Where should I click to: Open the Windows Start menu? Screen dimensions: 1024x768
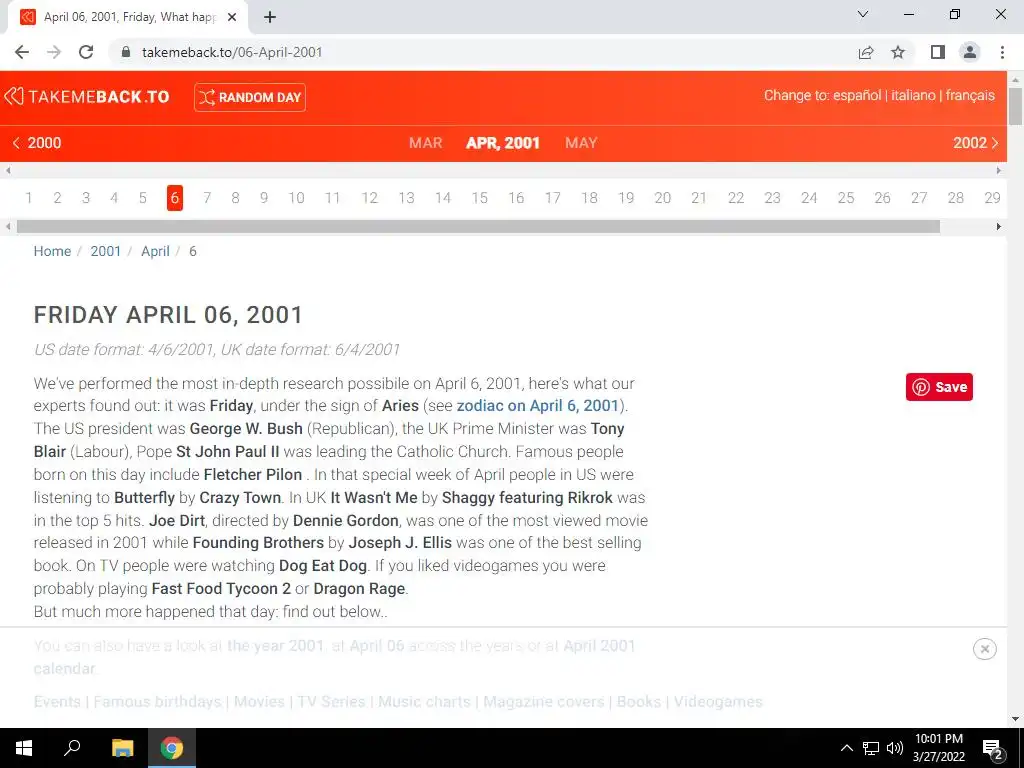pos(24,748)
